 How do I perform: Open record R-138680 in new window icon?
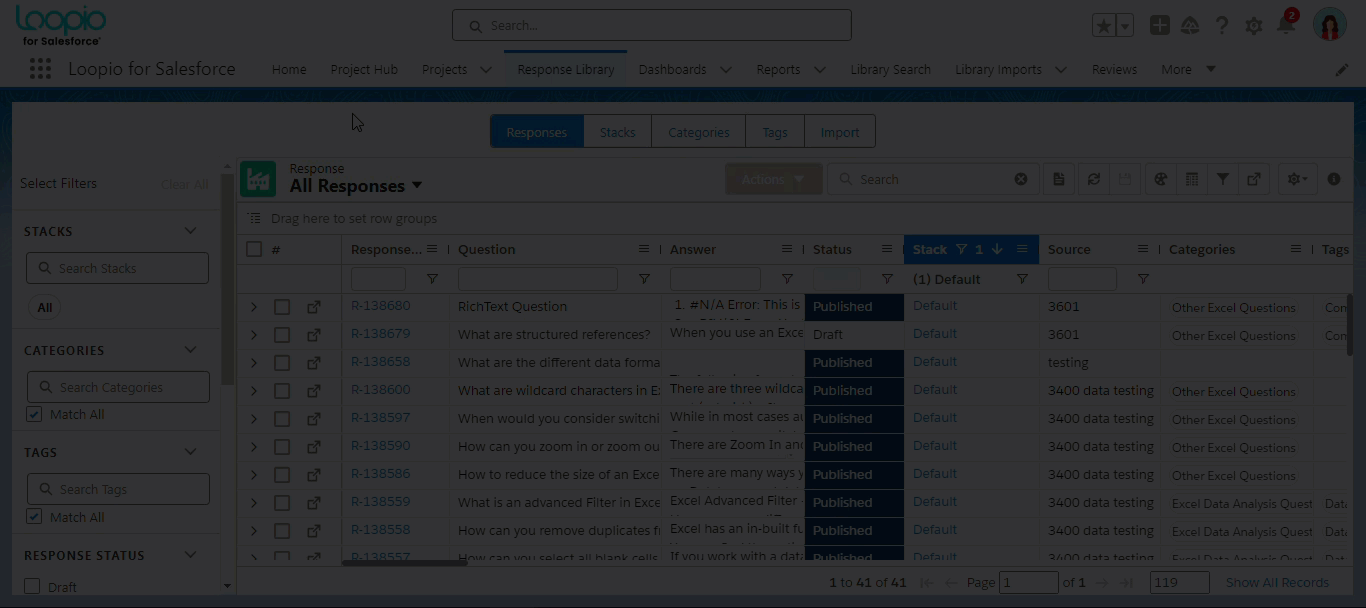[x=314, y=307]
